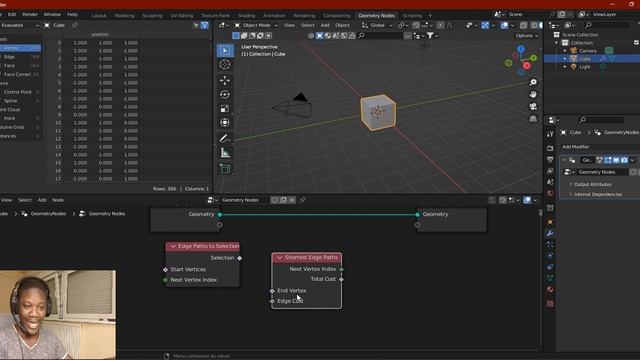Select the Annotate tool

tap(225, 138)
